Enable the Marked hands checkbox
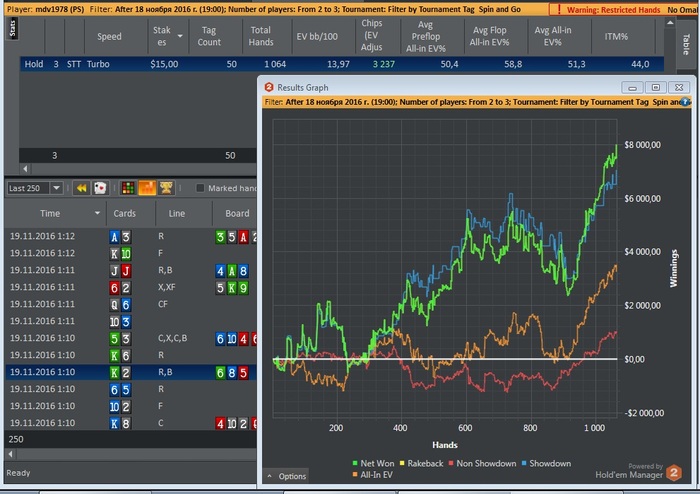Image resolution: width=700 pixels, height=494 pixels. pyautogui.click(x=200, y=188)
